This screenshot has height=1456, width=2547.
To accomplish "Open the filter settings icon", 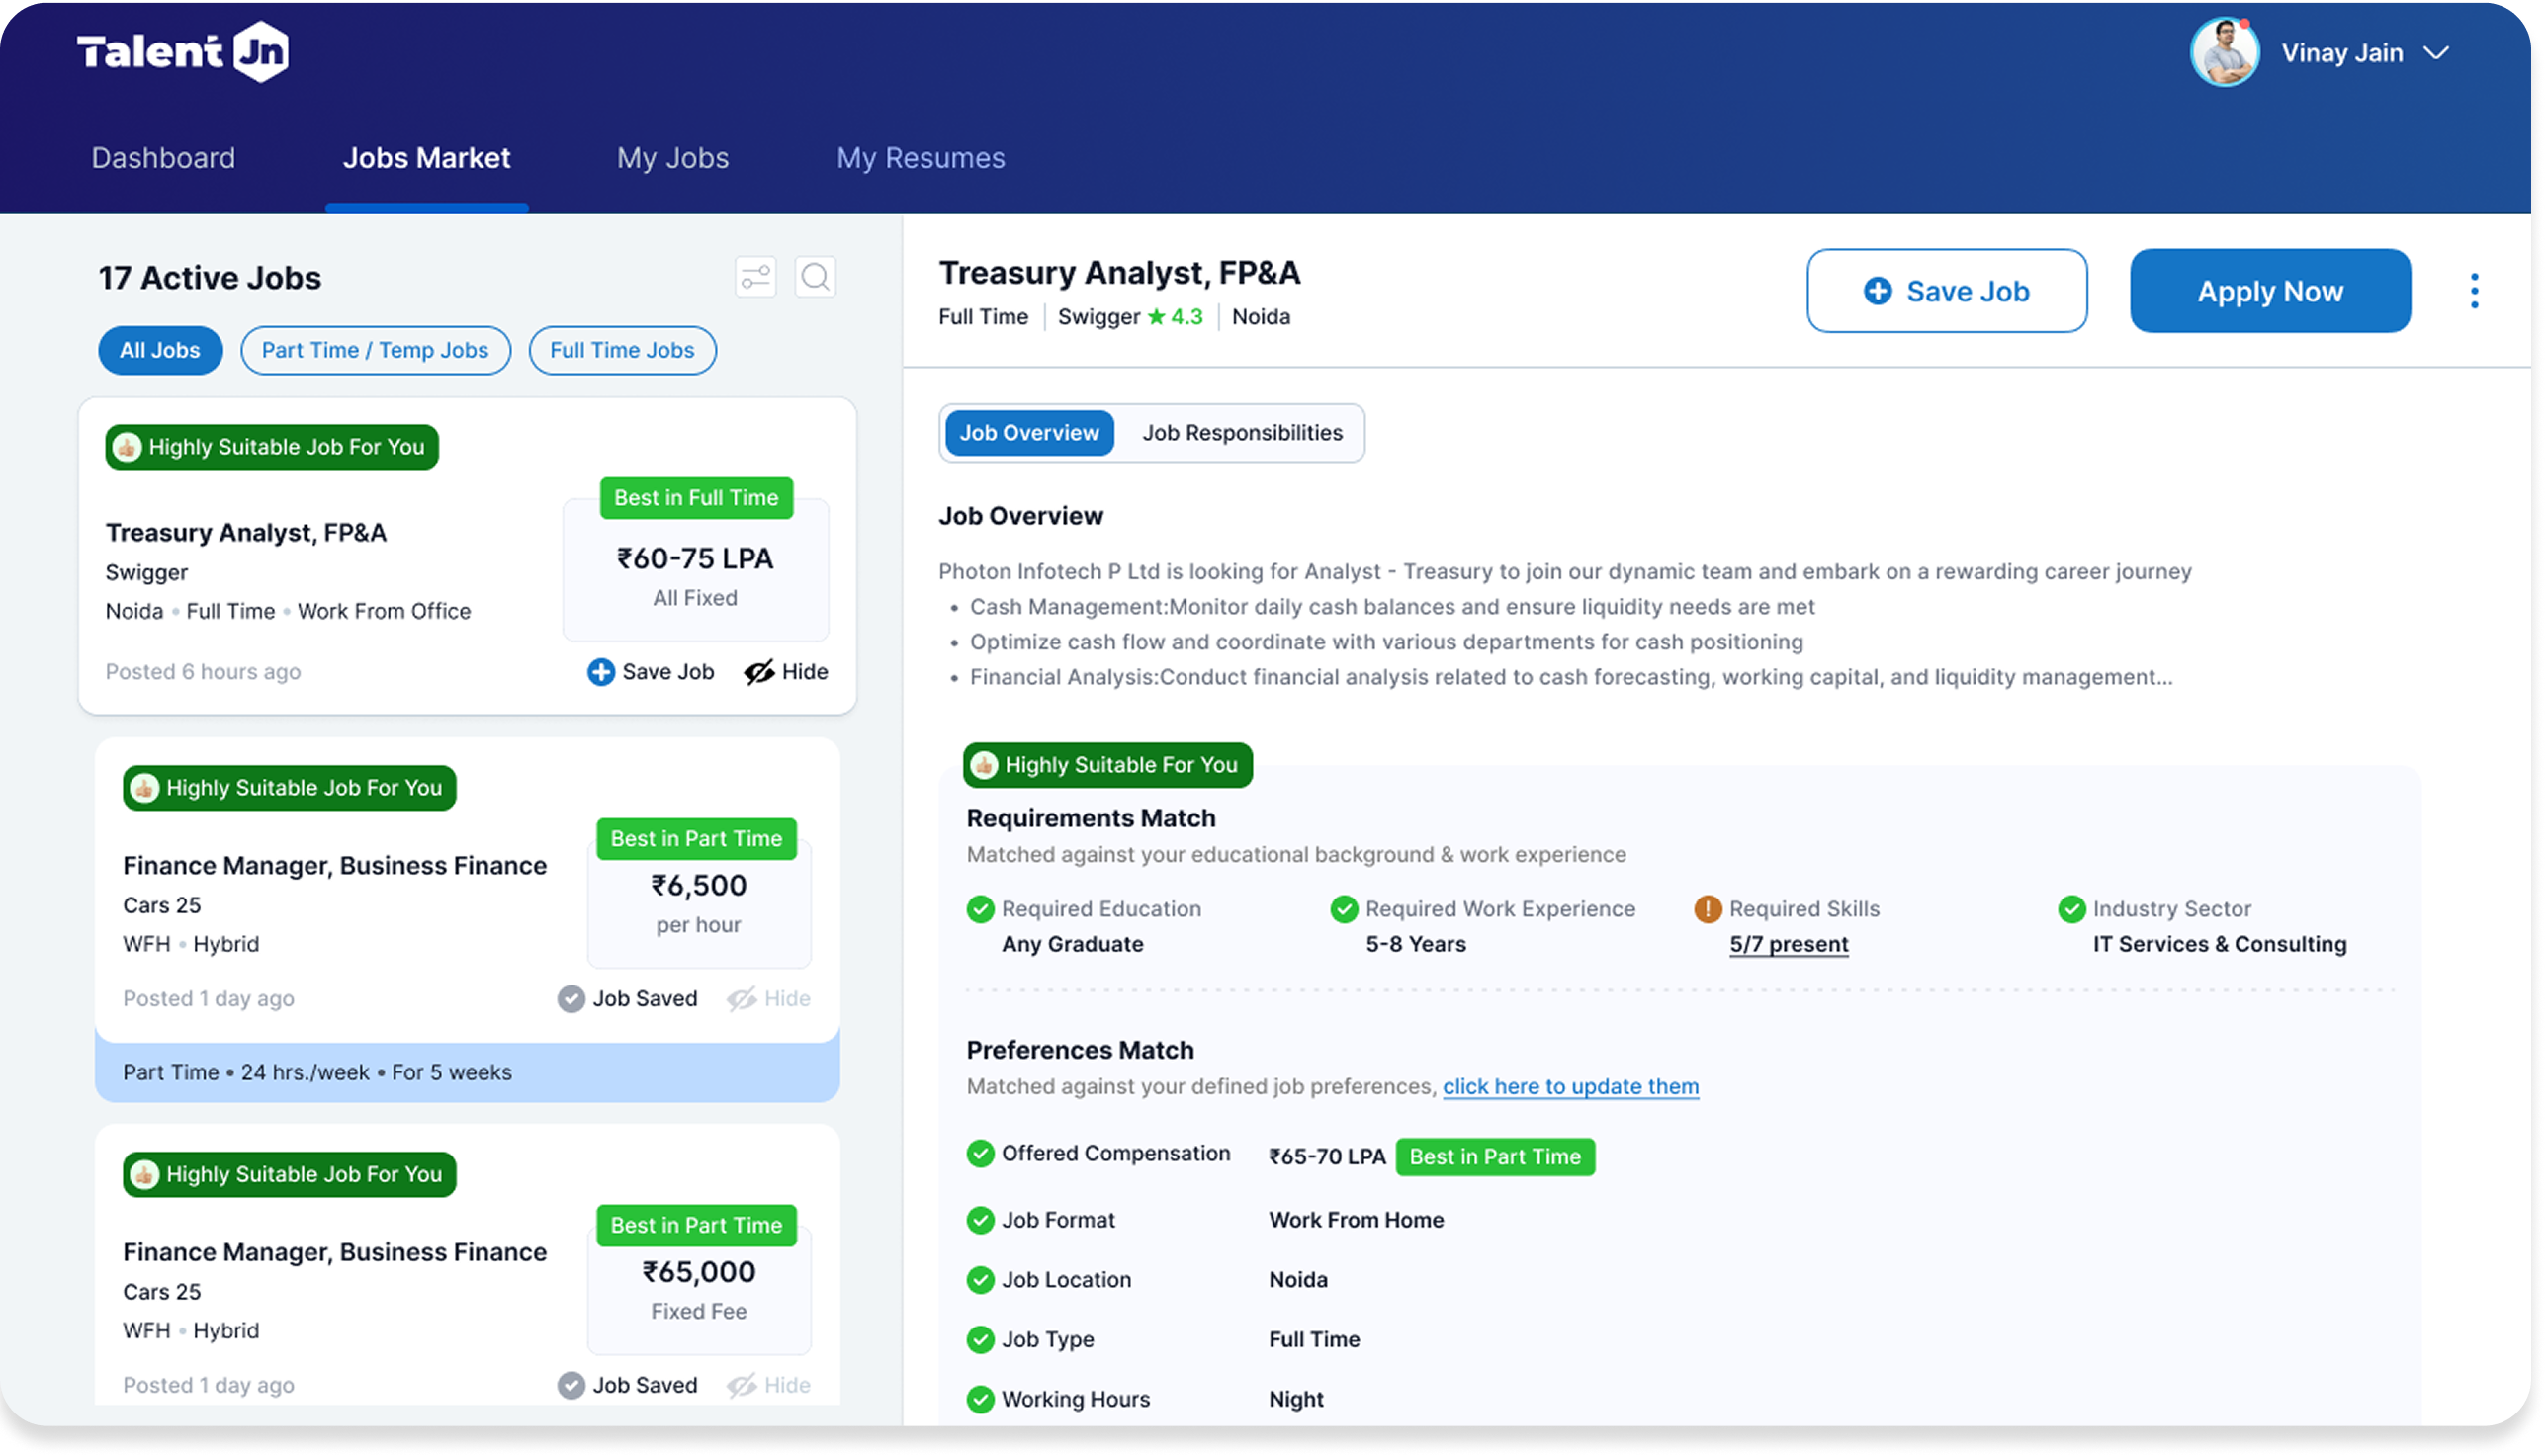I will 755,277.
